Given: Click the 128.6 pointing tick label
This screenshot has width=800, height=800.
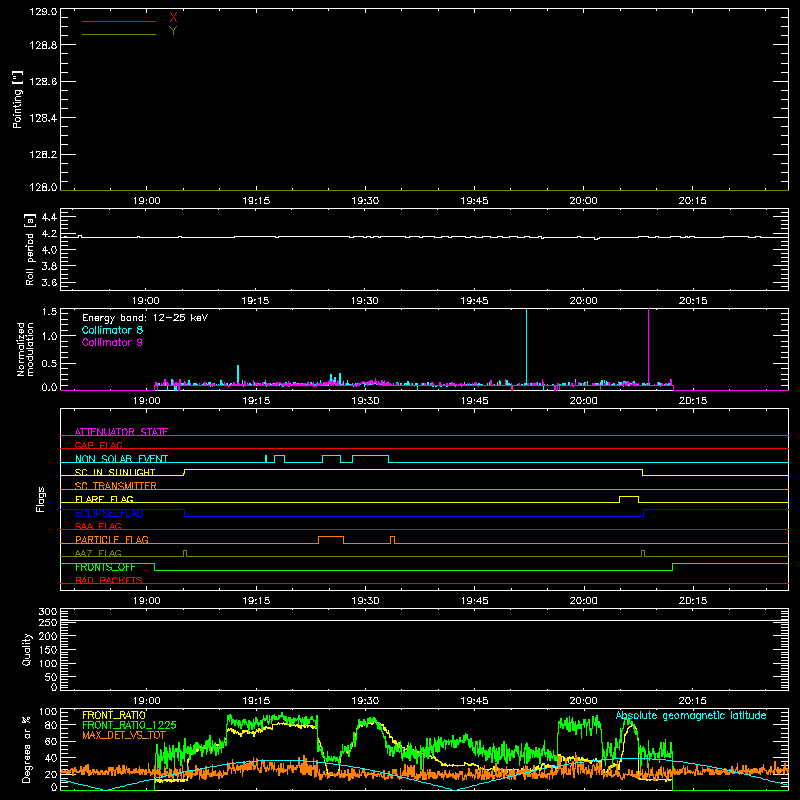Looking at the screenshot, I should (43, 82).
